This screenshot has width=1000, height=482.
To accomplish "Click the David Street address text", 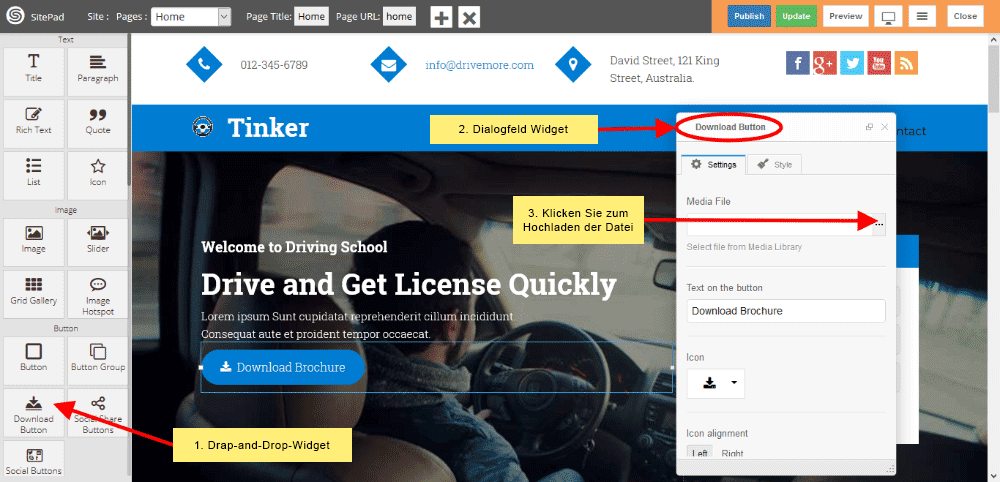I will (x=665, y=69).
